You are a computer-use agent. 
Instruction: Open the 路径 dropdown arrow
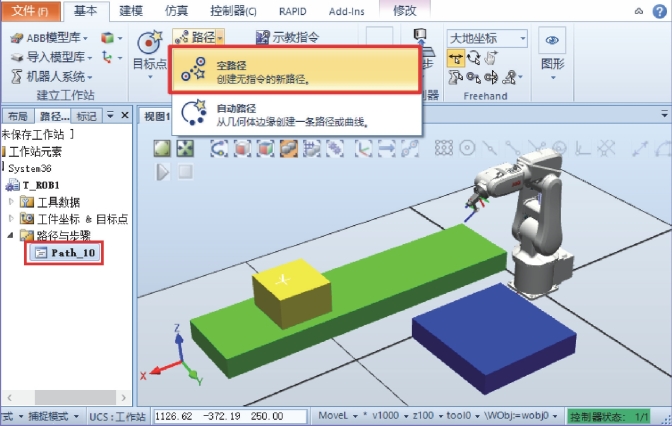(220, 38)
